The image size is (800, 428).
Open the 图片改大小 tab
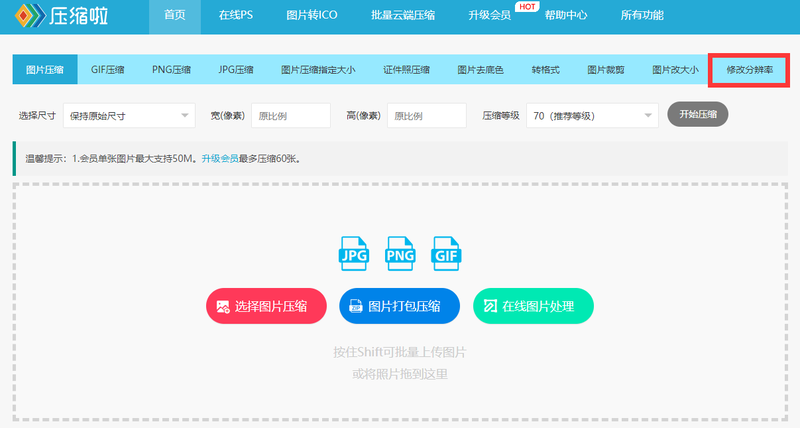676,69
